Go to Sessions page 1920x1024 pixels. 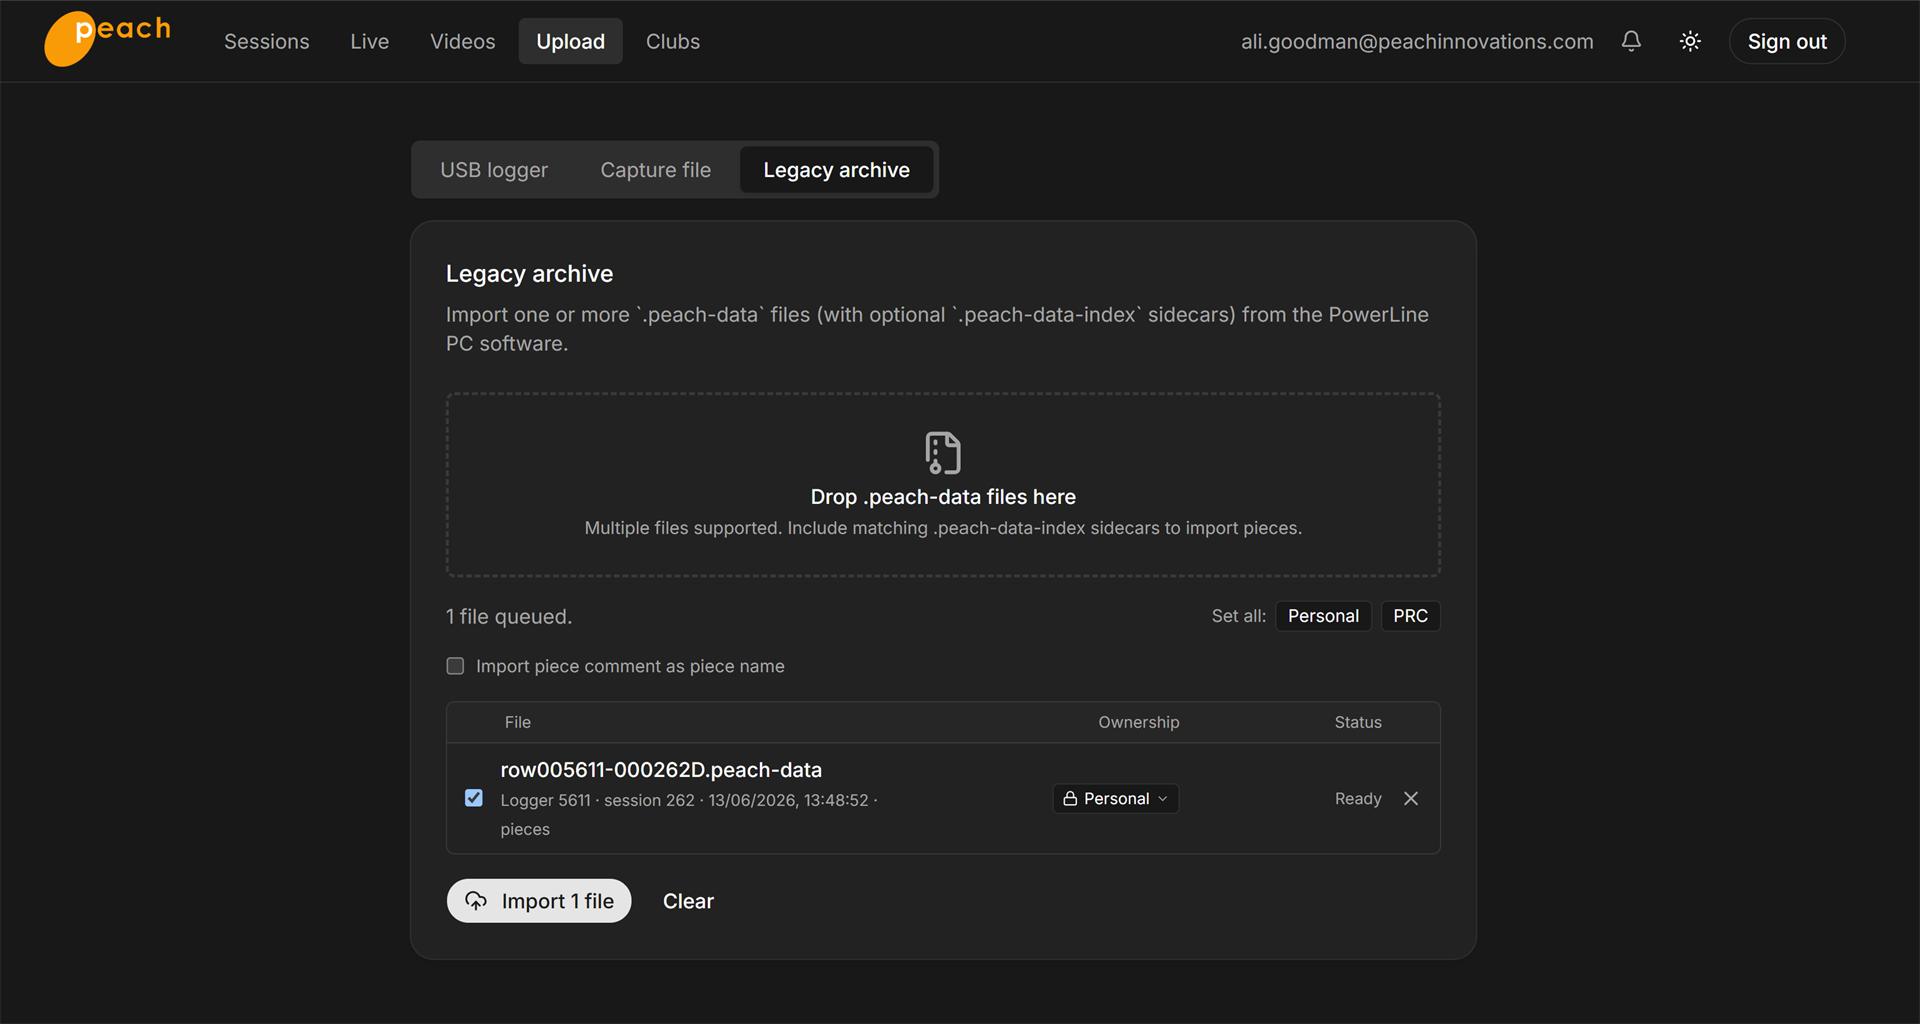(x=267, y=41)
